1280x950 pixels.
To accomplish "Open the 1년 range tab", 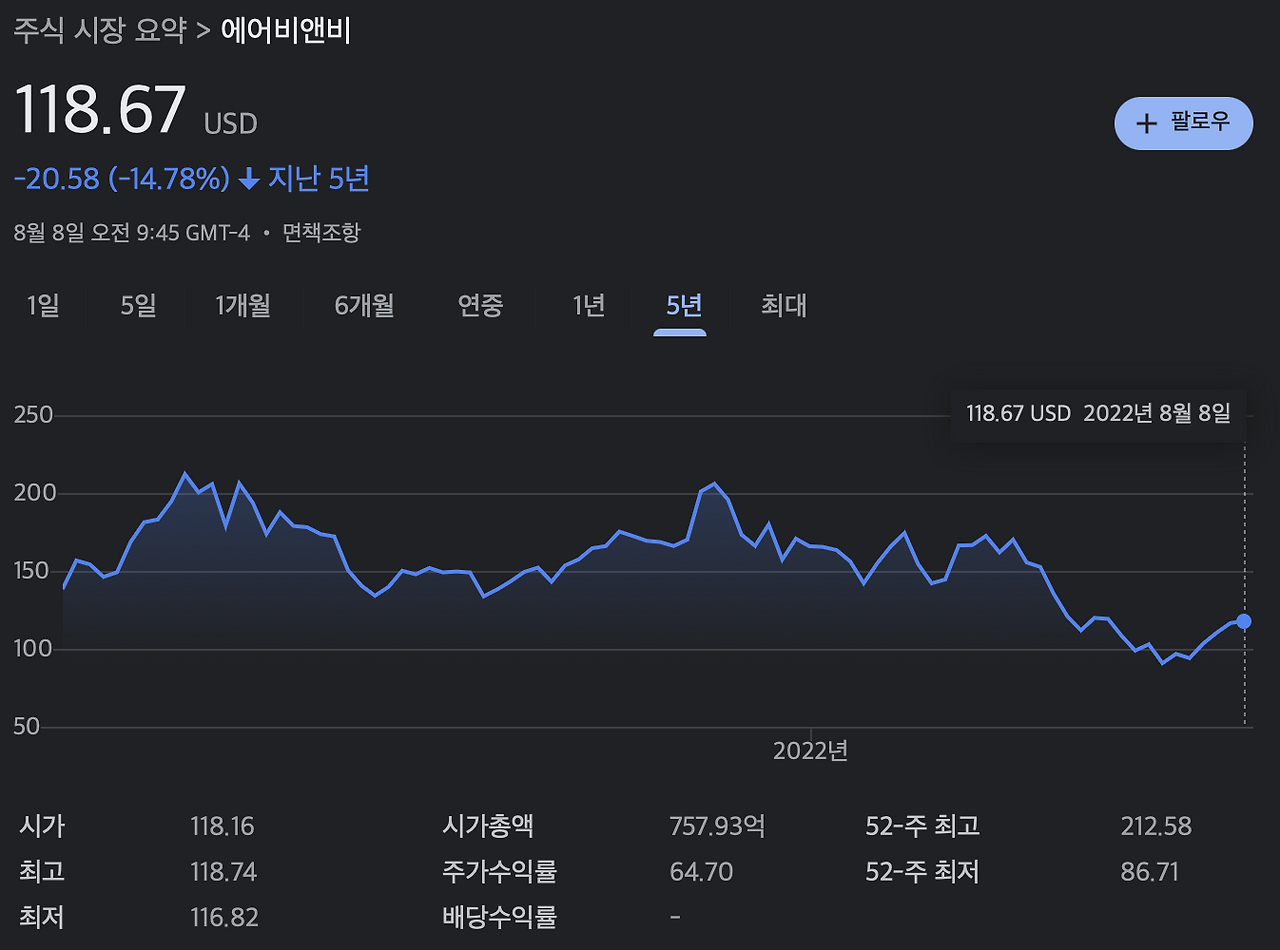I will tap(589, 306).
